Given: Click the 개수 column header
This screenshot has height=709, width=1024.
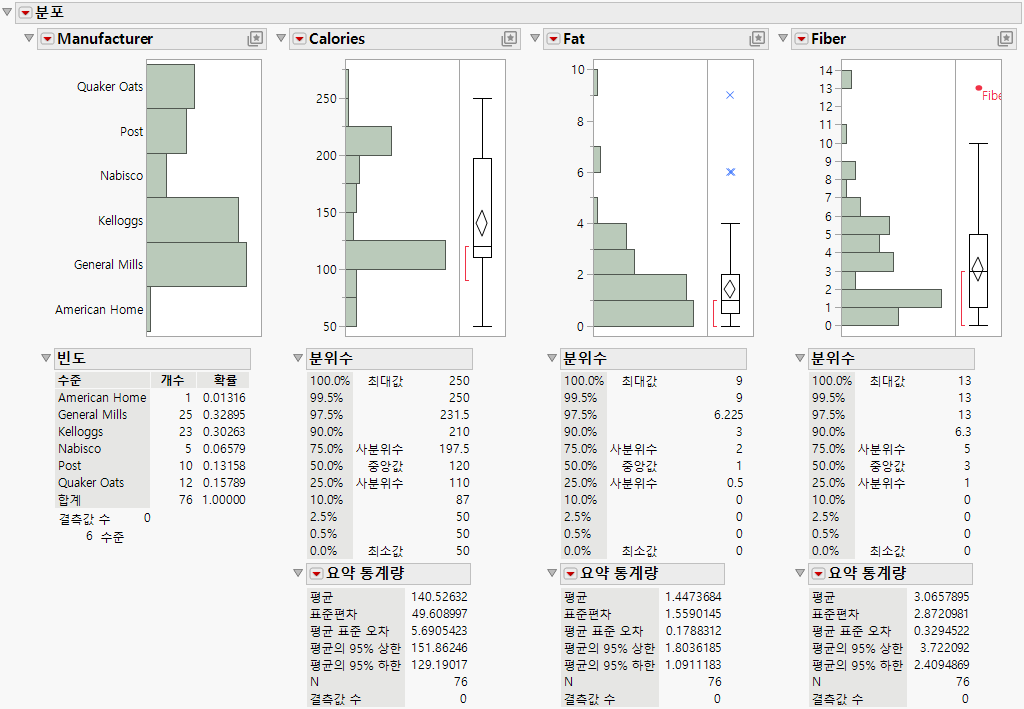Looking at the screenshot, I should click(x=172, y=380).
